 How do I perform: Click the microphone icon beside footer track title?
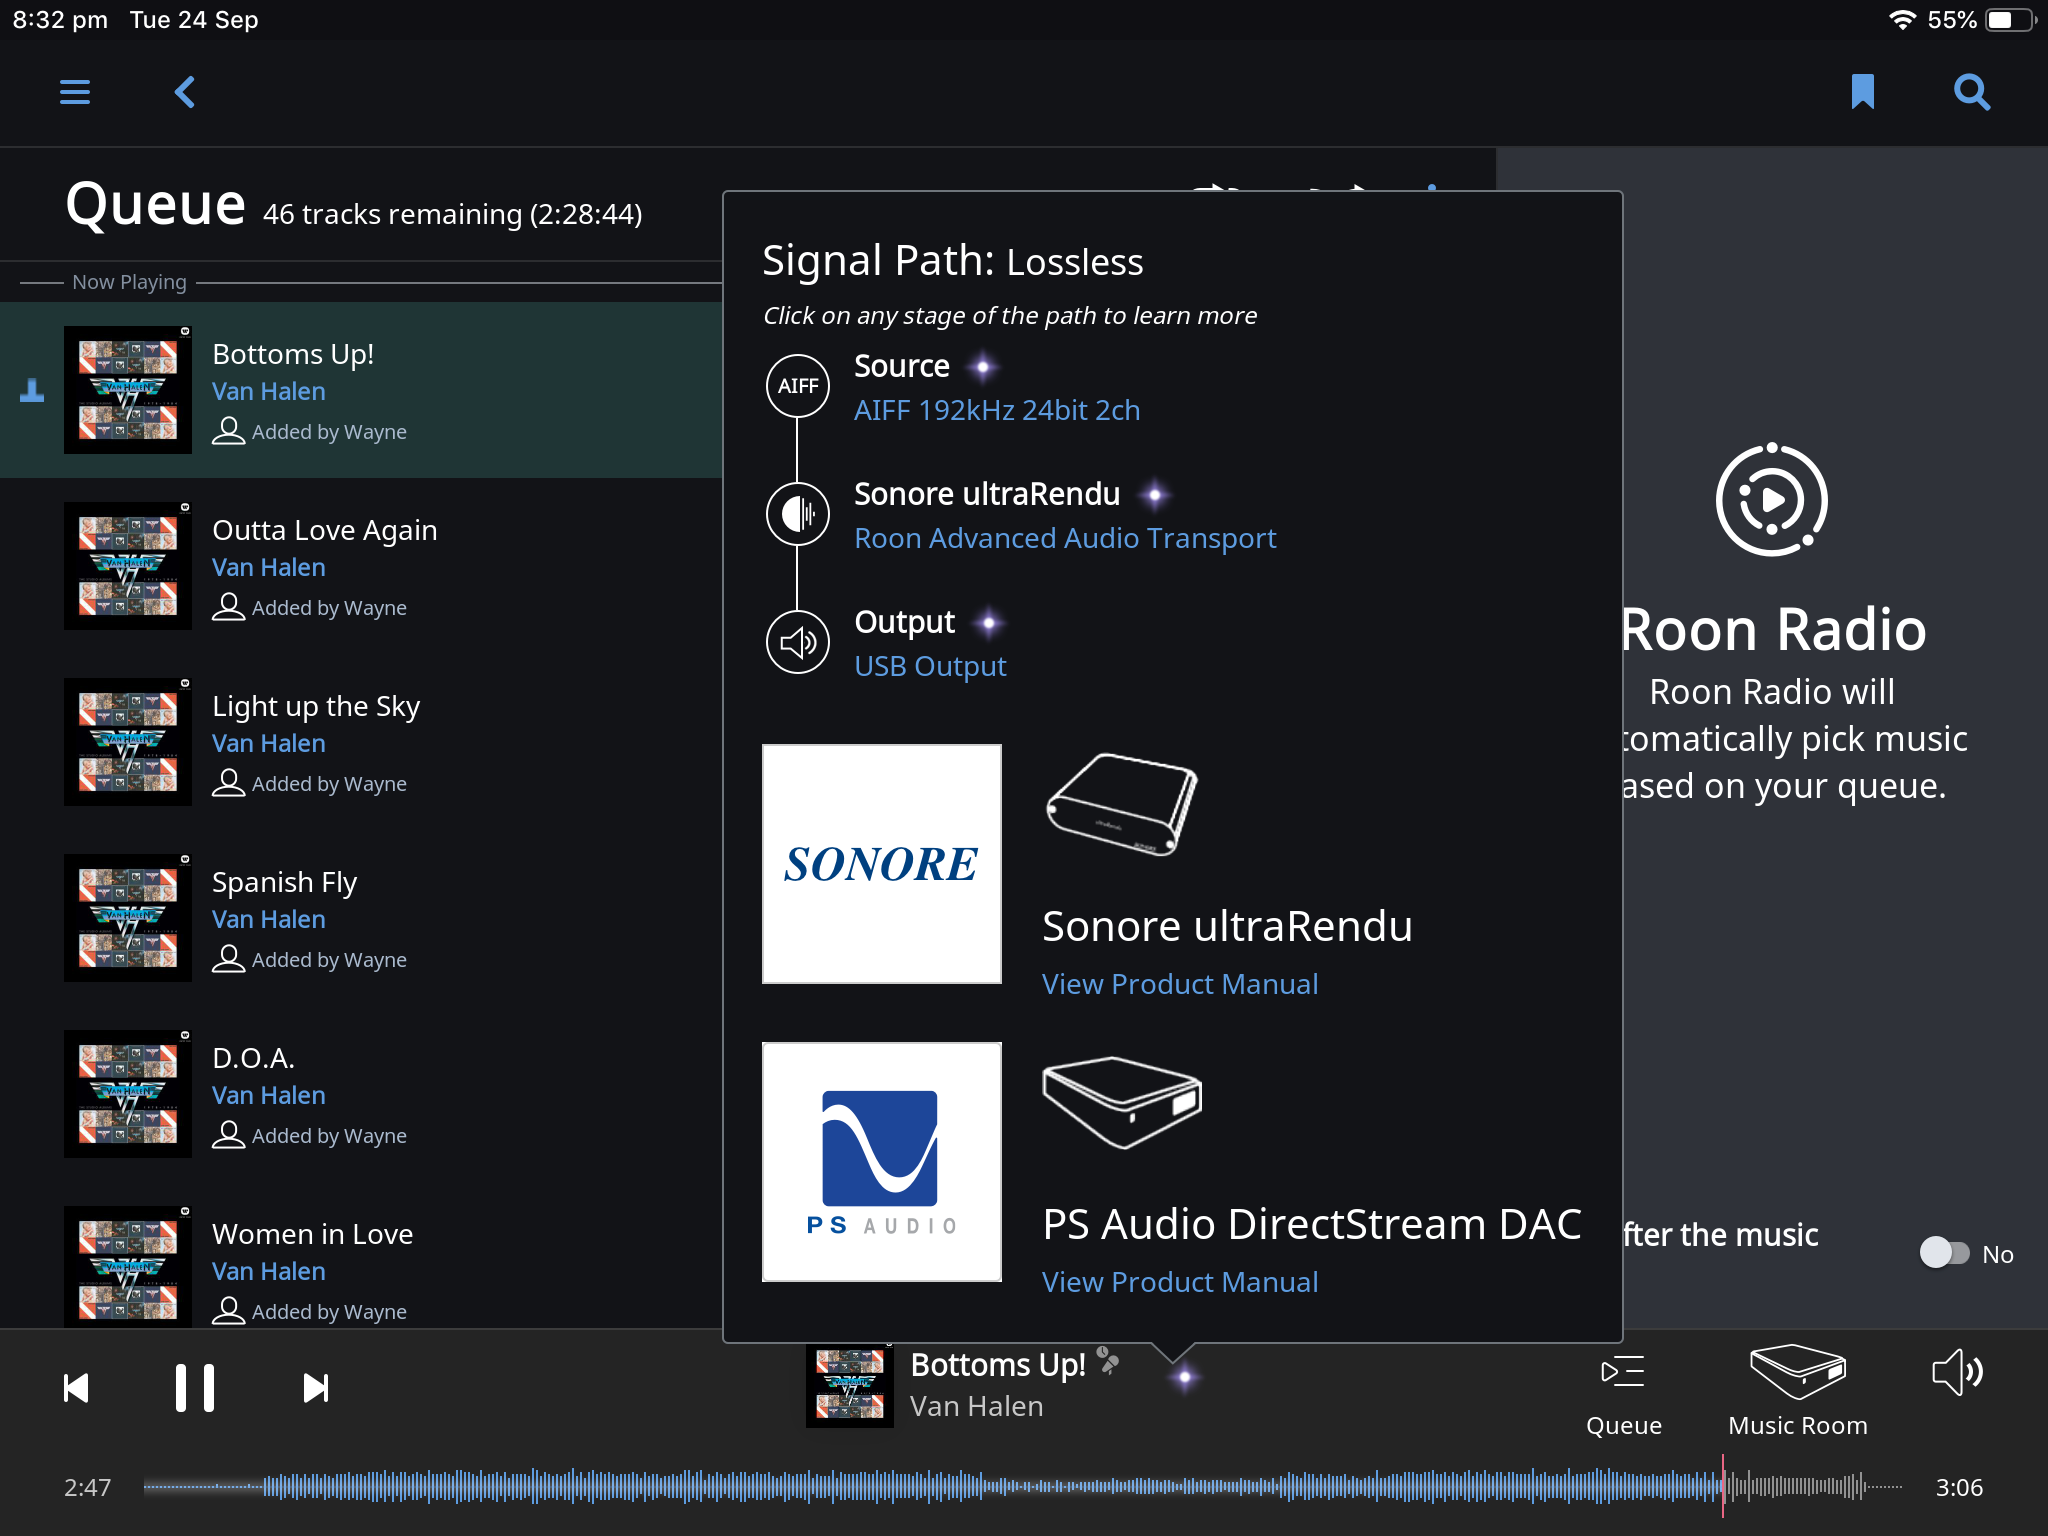coord(1108,1360)
